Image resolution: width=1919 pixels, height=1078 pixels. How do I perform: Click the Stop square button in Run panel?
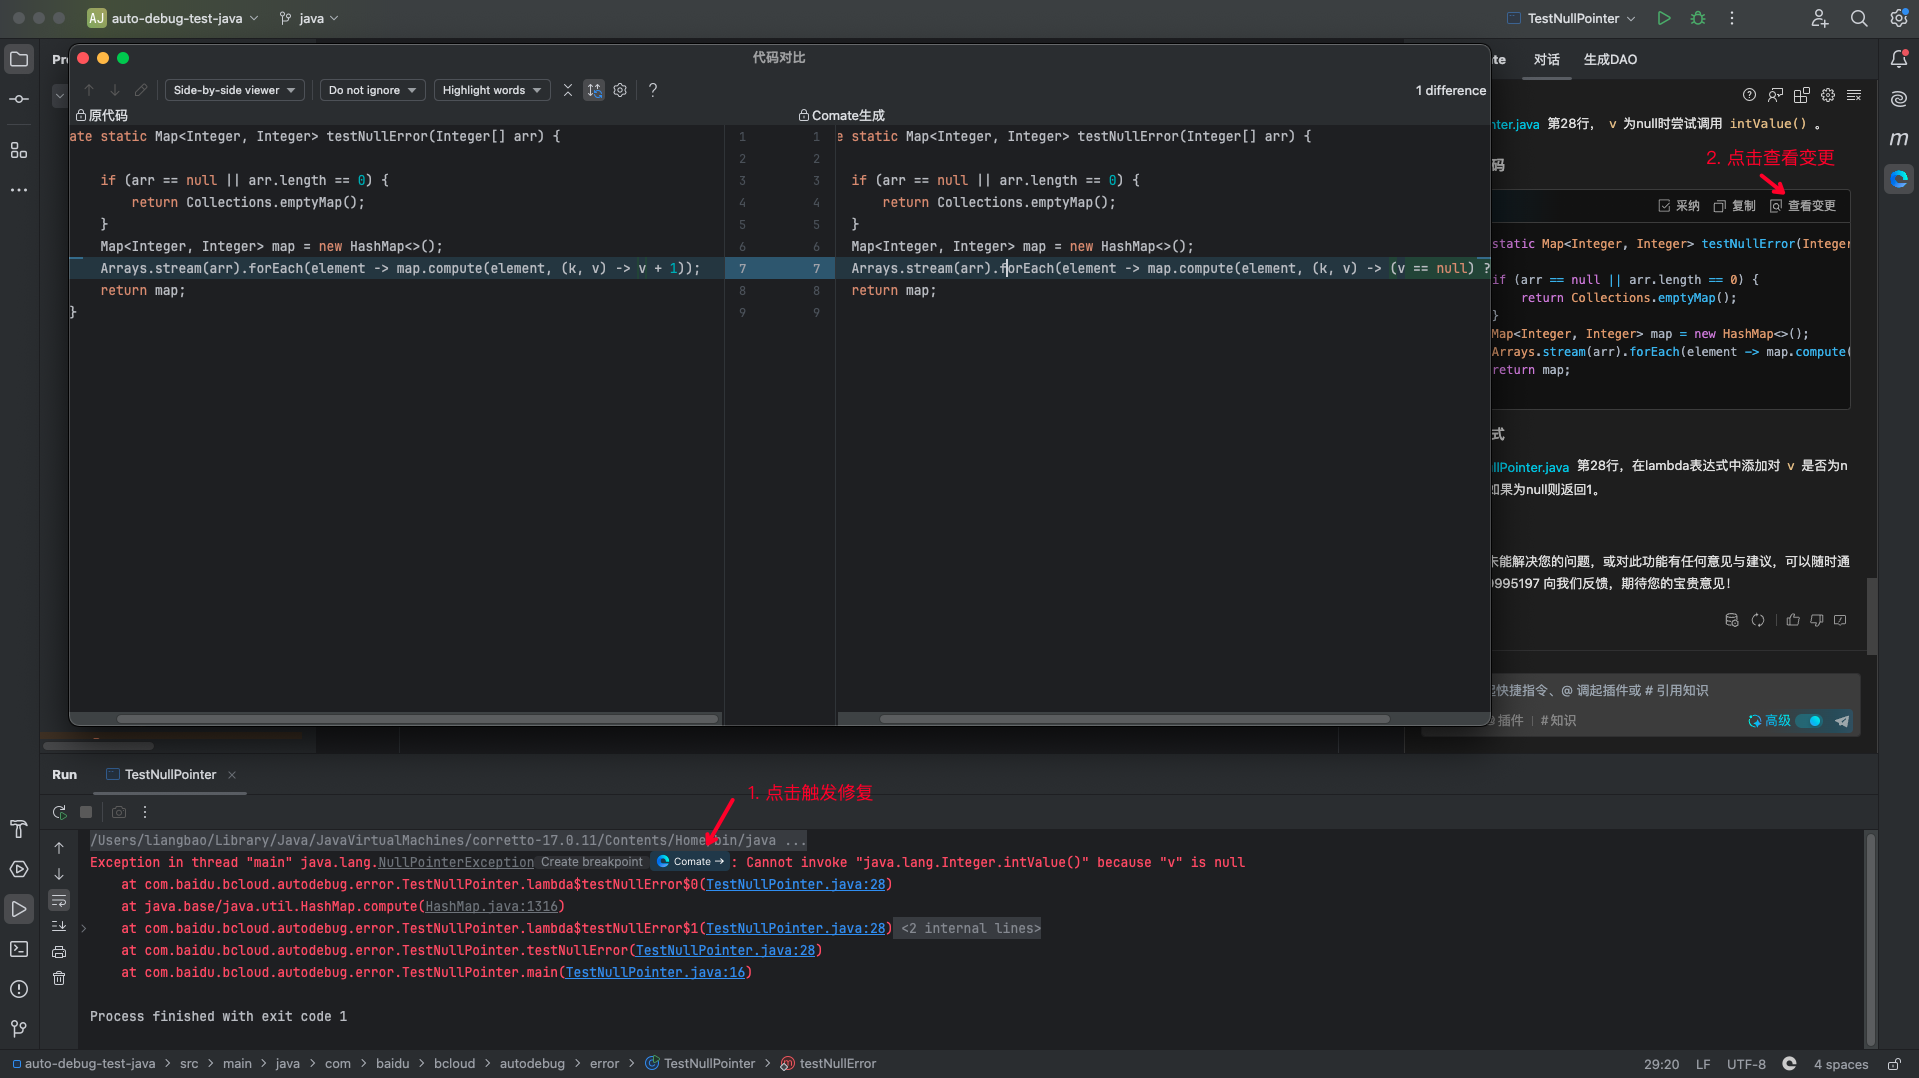(86, 812)
